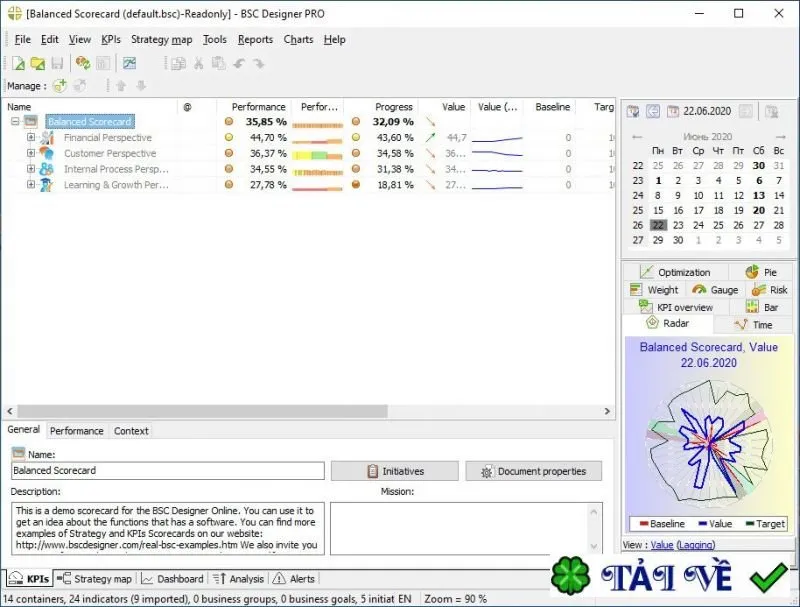Click the Document properties button
The image size is (800, 607).
coord(533,471)
